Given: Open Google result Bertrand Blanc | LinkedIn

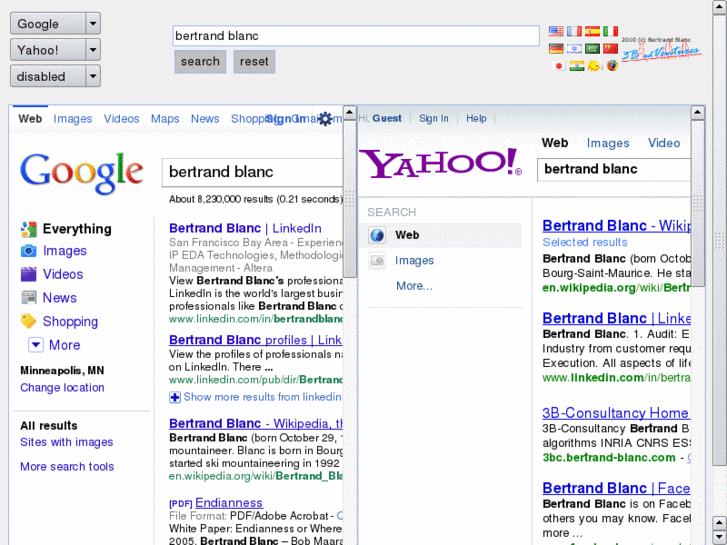Looking at the screenshot, I should tap(245, 228).
